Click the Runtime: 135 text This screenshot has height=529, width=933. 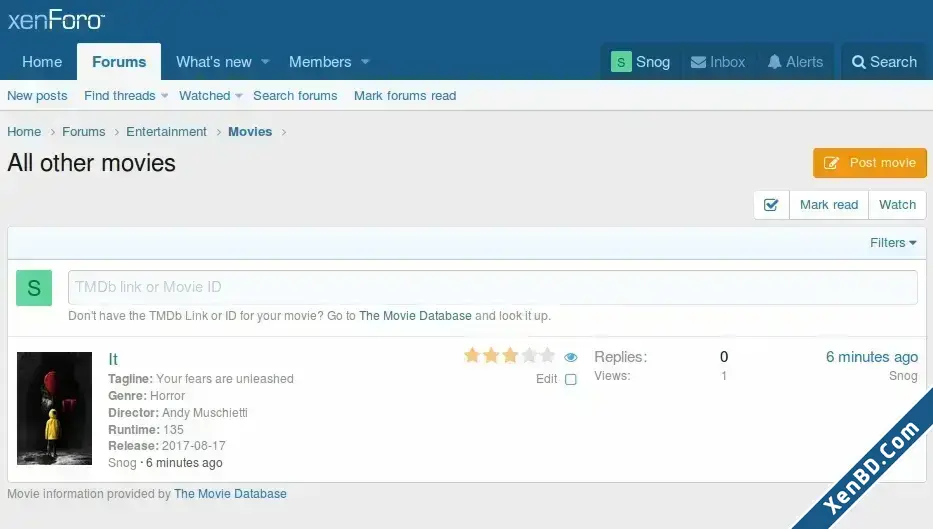[146, 430]
